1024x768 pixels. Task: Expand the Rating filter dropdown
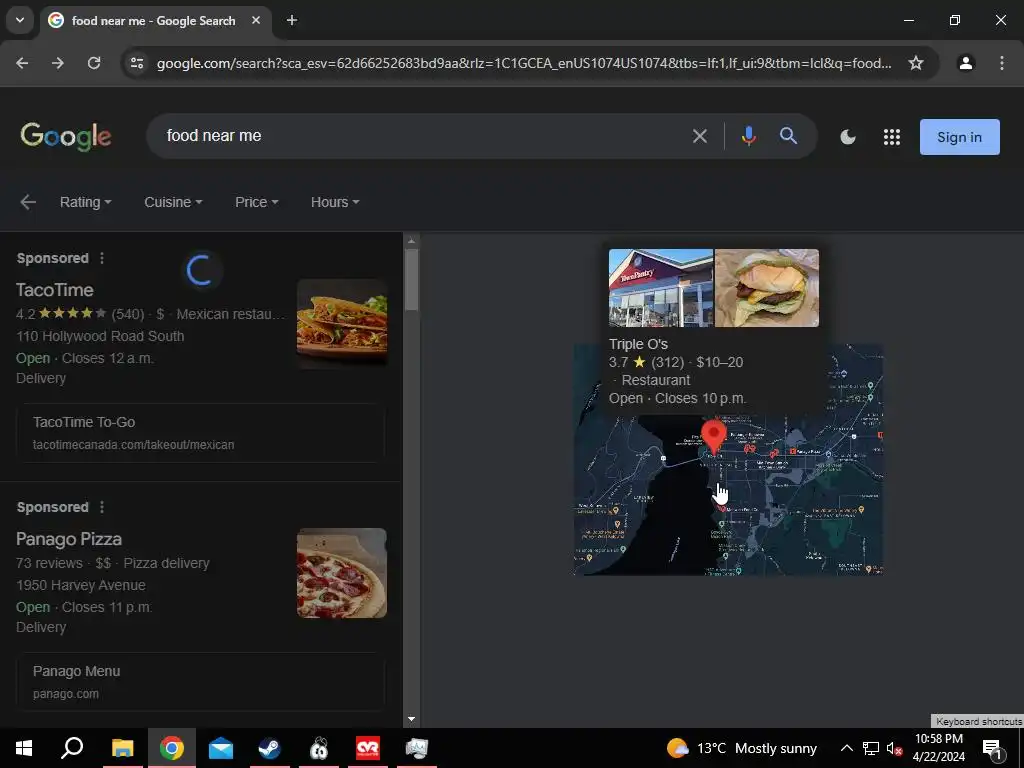[x=86, y=202]
